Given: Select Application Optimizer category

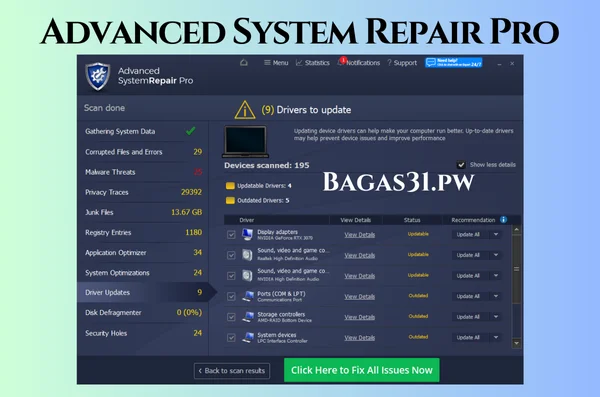Looking at the screenshot, I should coord(143,253).
